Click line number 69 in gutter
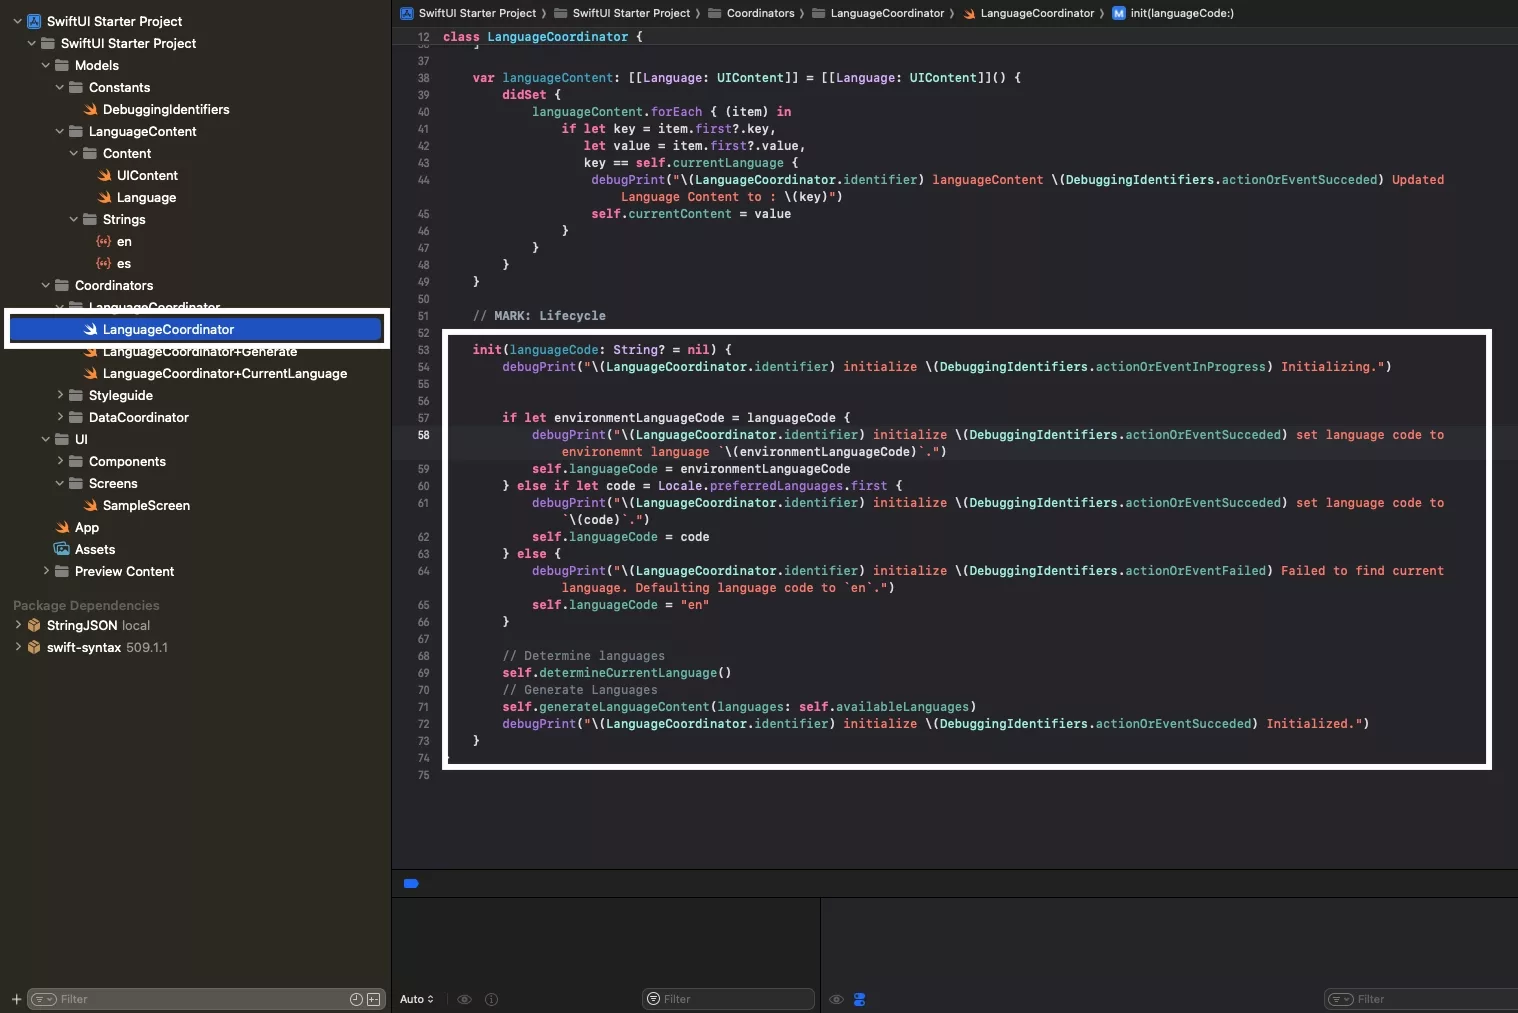Image resolution: width=1518 pixels, height=1013 pixels. (424, 673)
